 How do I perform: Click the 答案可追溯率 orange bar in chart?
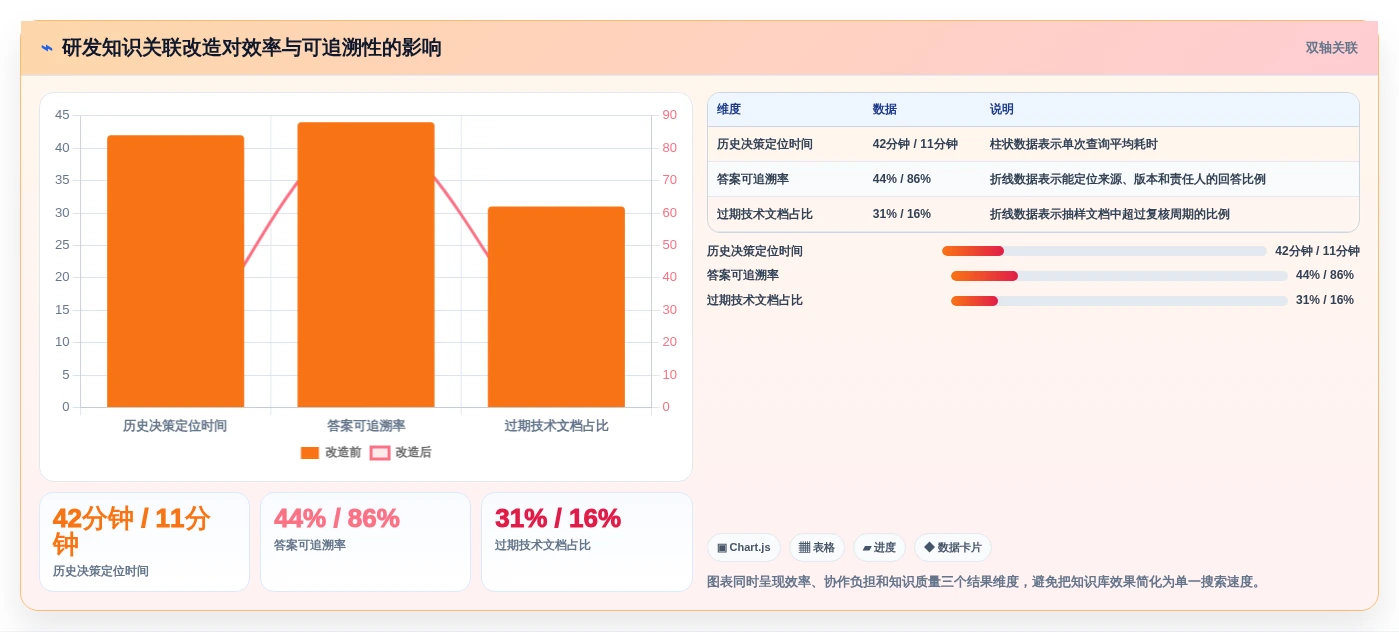(x=366, y=265)
